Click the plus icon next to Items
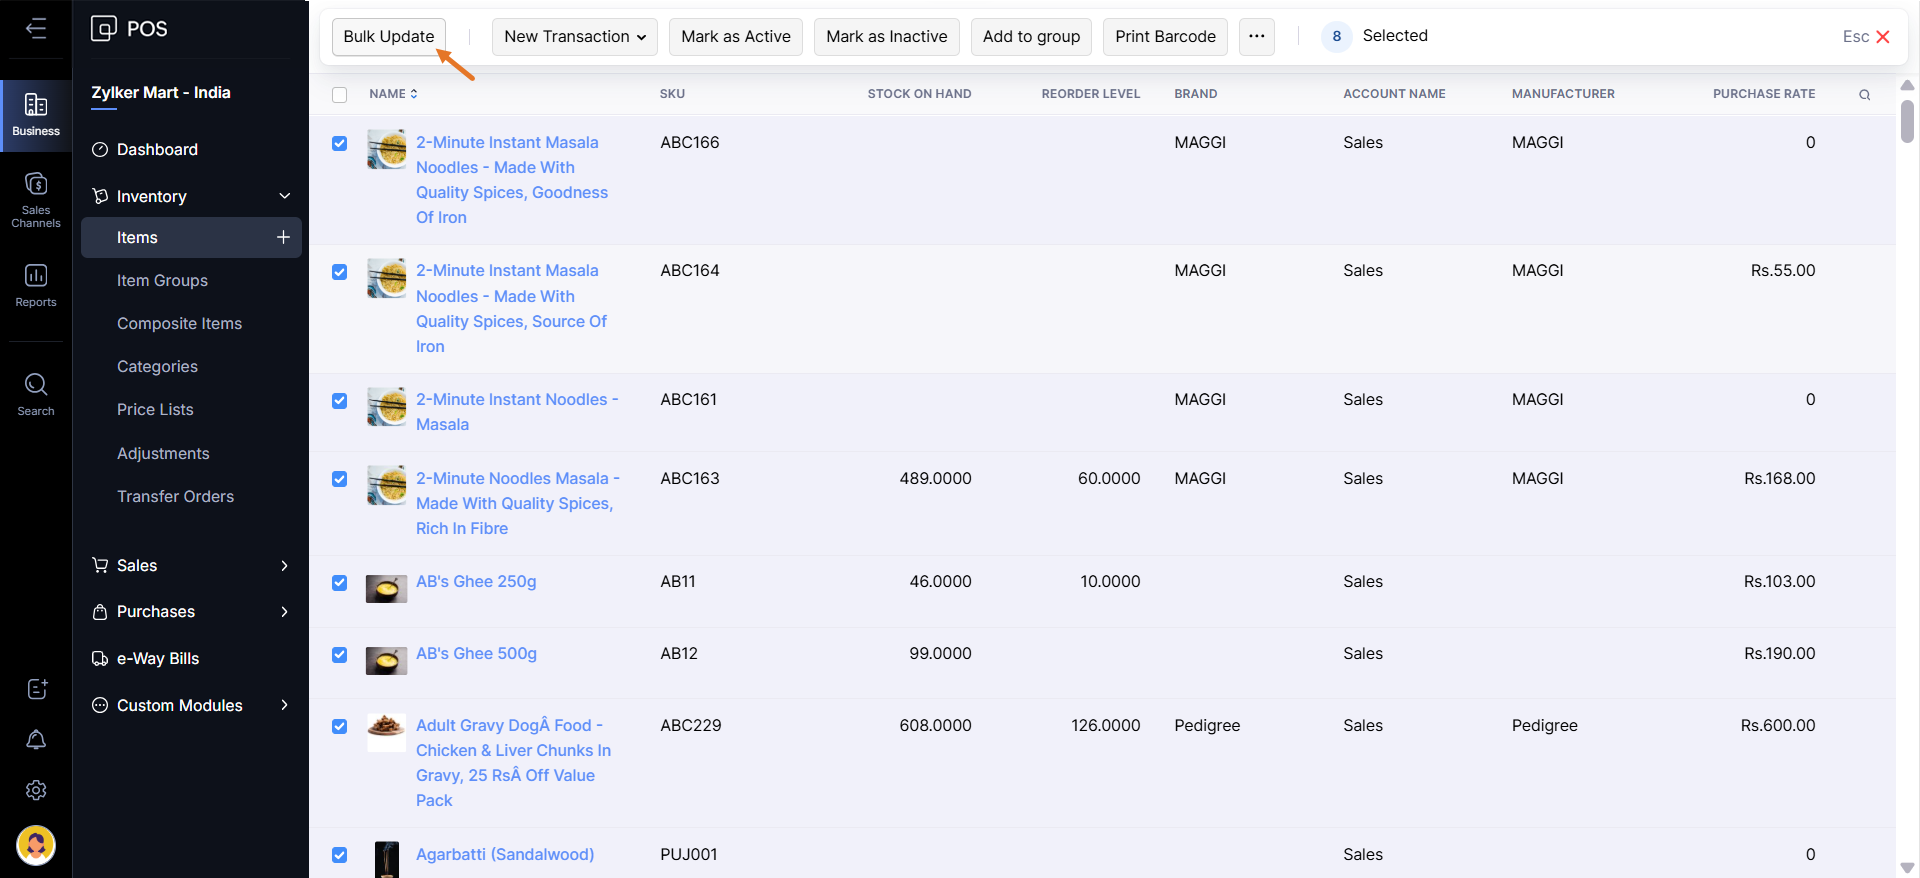Viewport: 1920px width, 878px height. tap(283, 237)
